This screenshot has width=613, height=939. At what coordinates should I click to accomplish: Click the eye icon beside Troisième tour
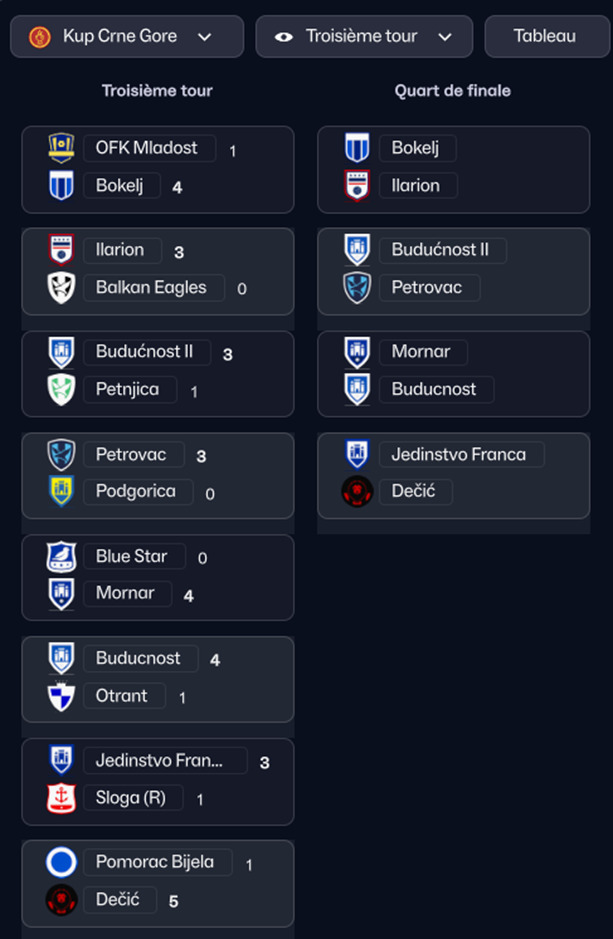pos(284,37)
